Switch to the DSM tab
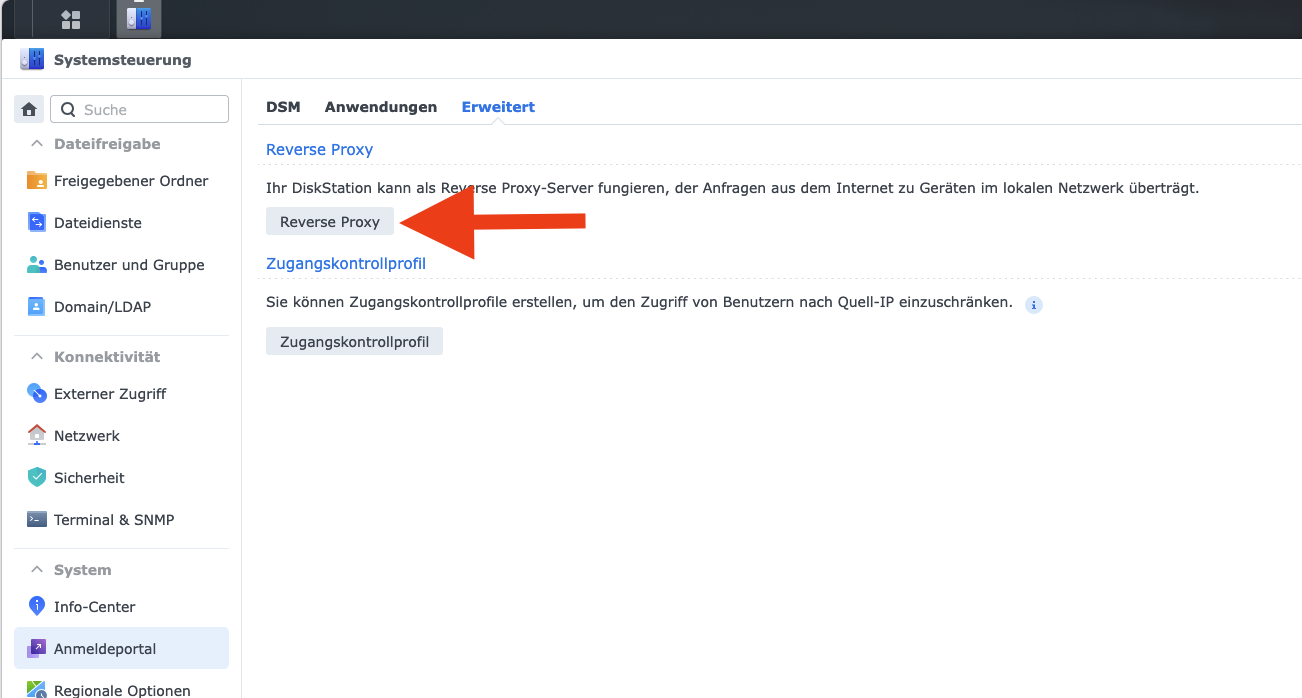The image size is (1302, 698). [283, 107]
